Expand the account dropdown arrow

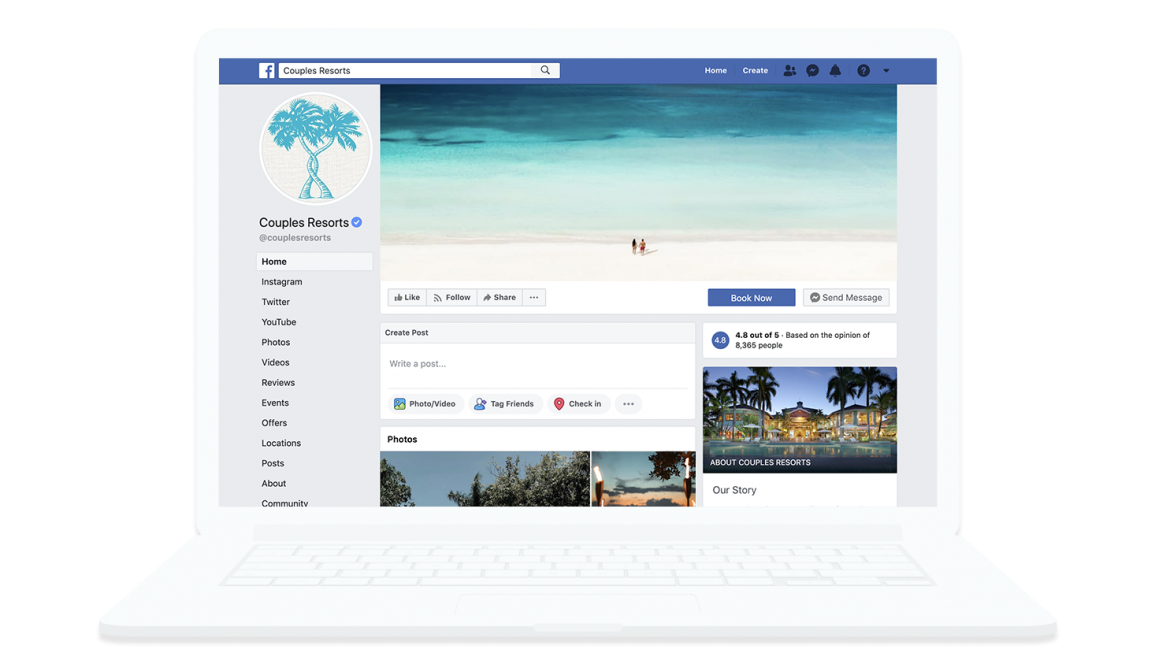point(886,71)
